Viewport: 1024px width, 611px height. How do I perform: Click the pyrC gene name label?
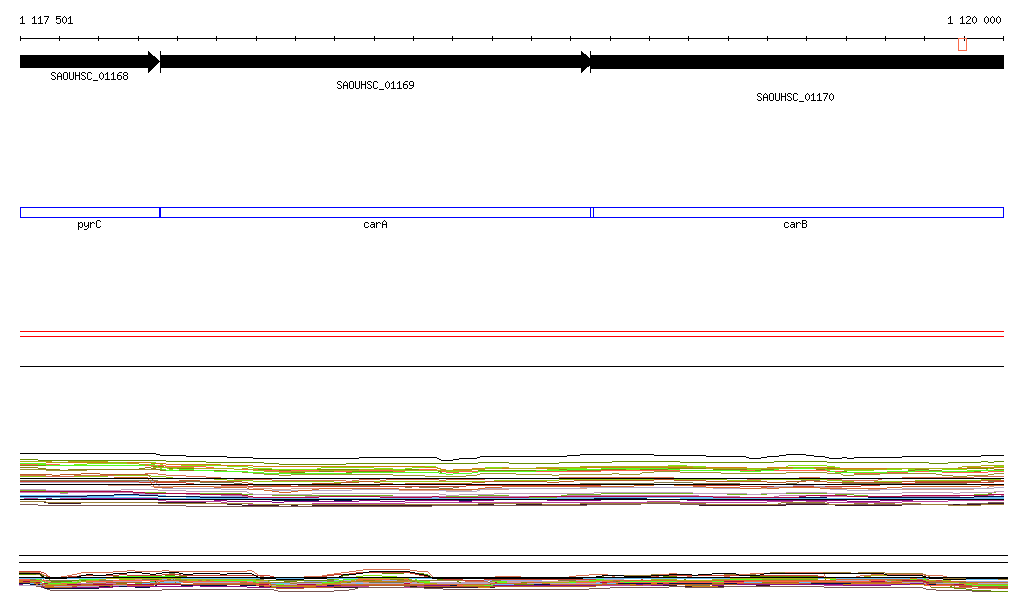click(89, 225)
